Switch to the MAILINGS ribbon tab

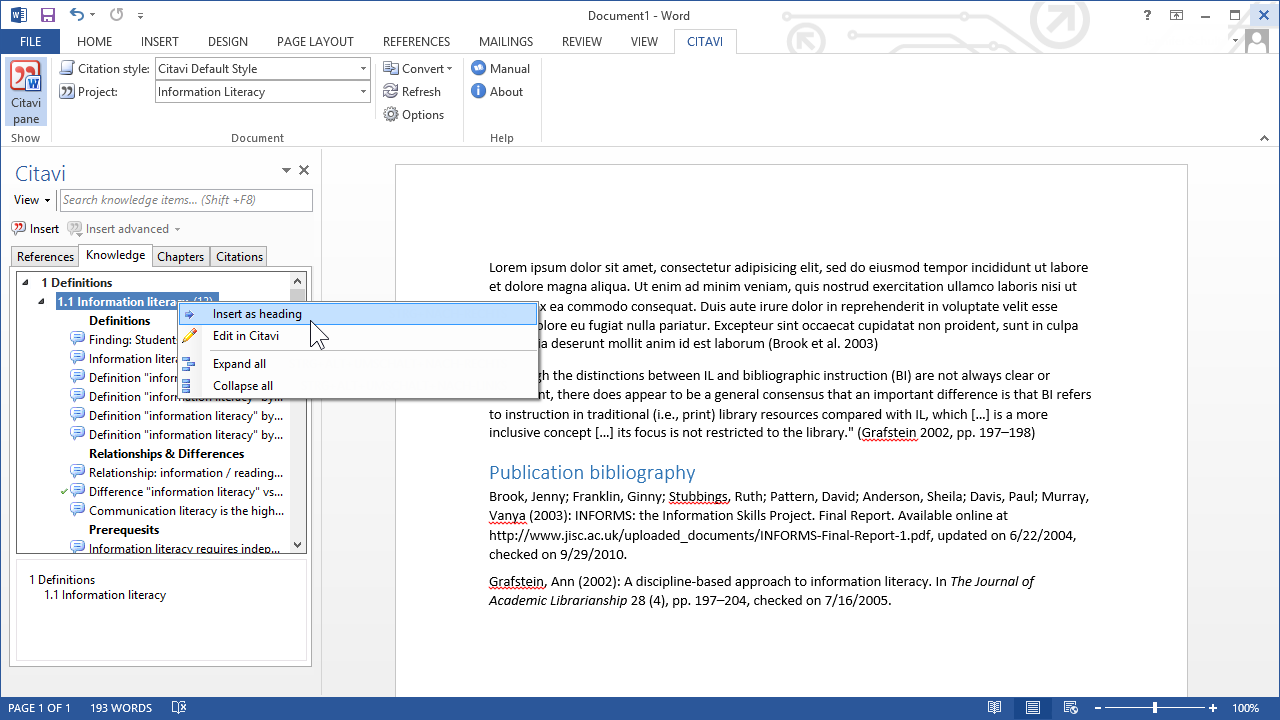pos(506,41)
